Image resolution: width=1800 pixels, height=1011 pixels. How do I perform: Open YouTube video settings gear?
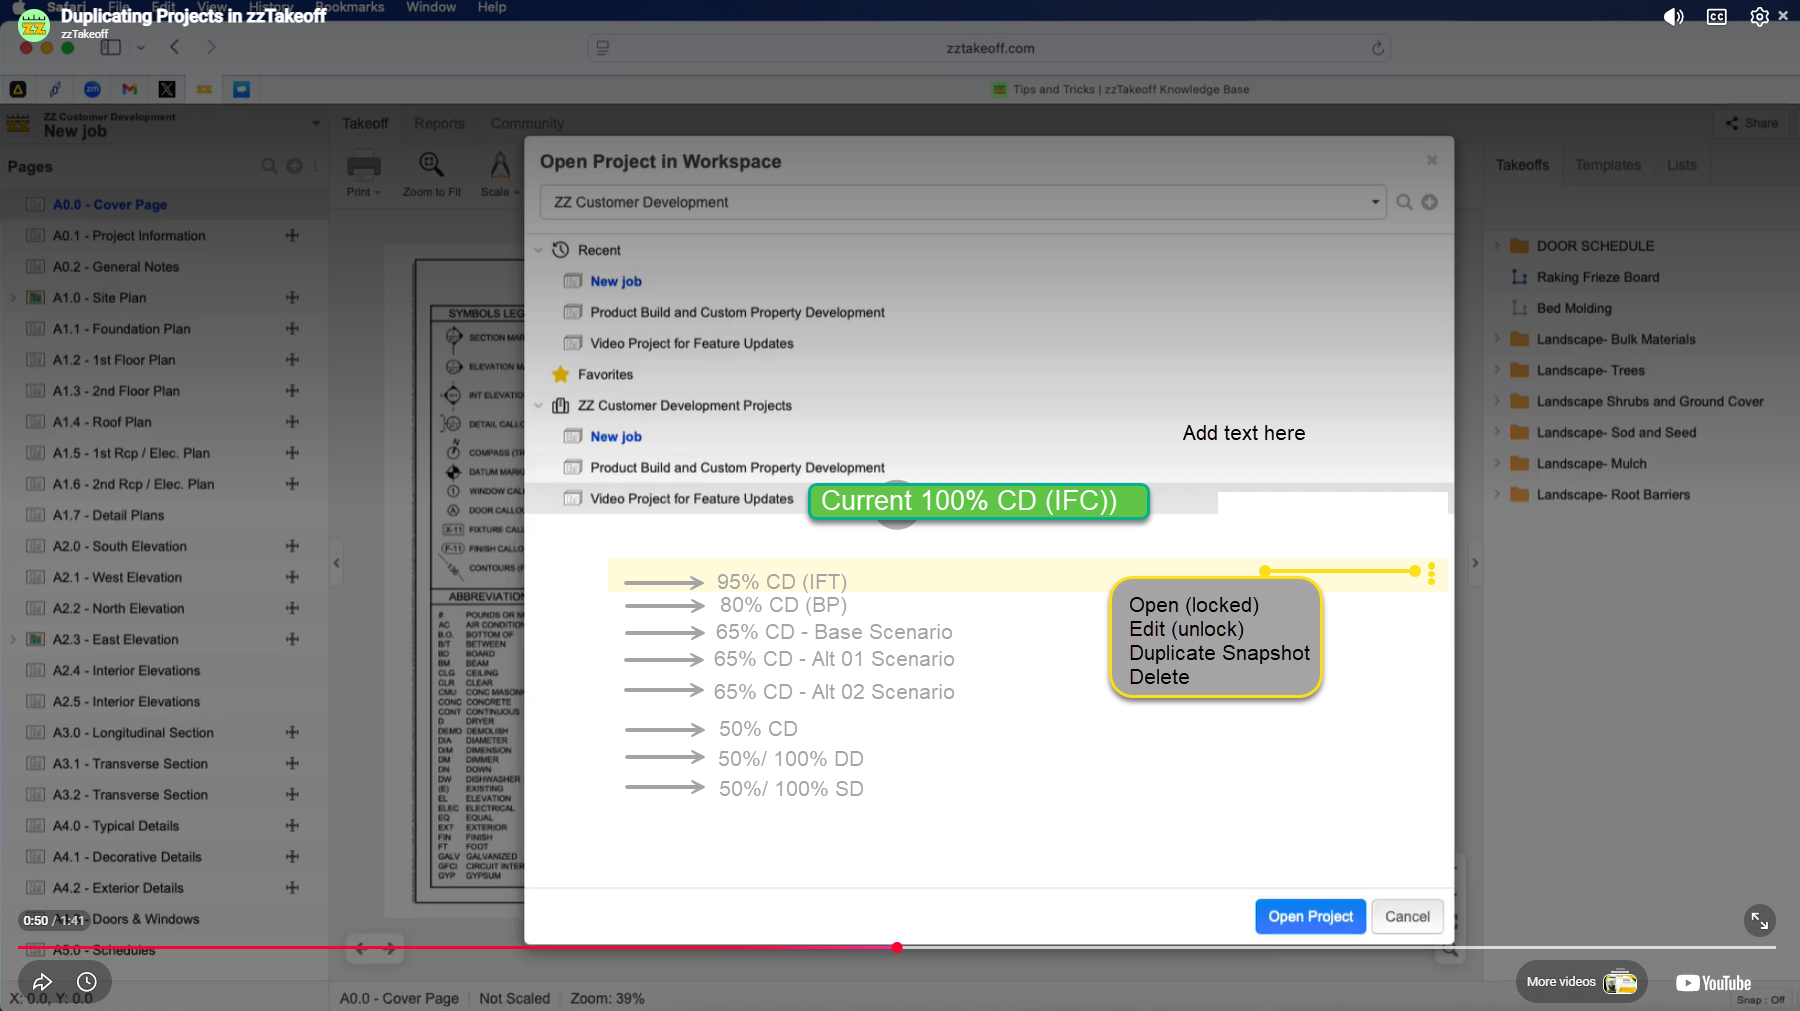1759,17
